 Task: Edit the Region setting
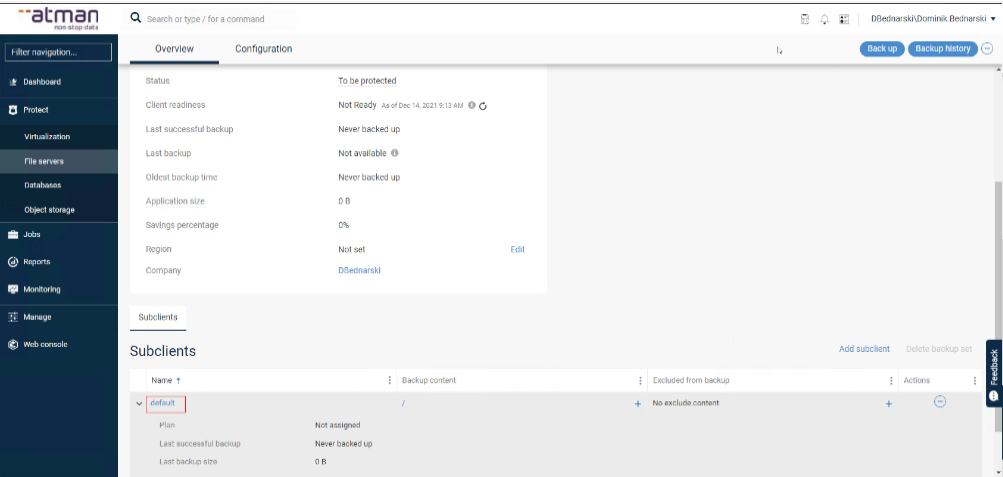click(x=517, y=249)
